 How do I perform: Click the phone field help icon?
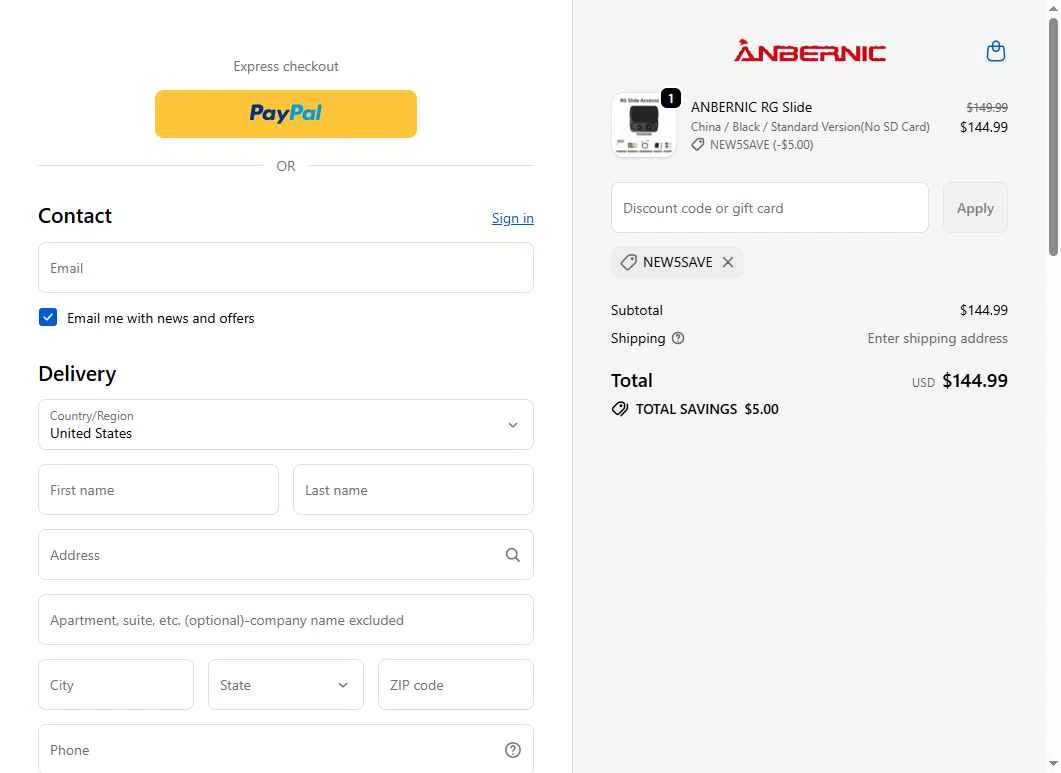tap(513, 750)
